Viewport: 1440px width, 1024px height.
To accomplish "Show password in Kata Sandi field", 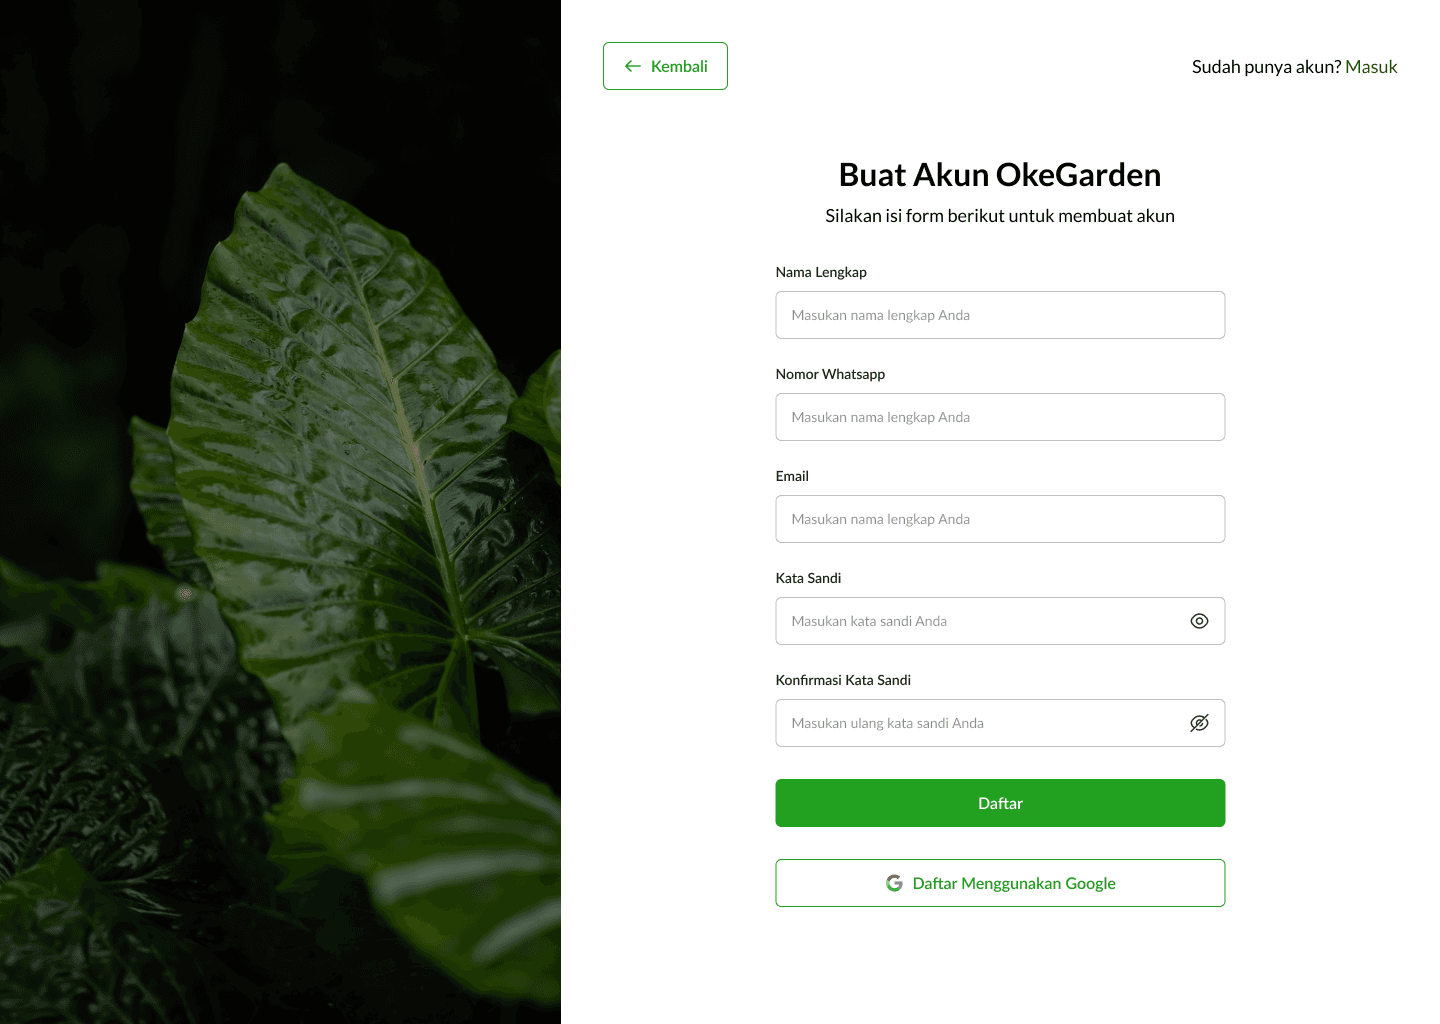I will 1199,621.
